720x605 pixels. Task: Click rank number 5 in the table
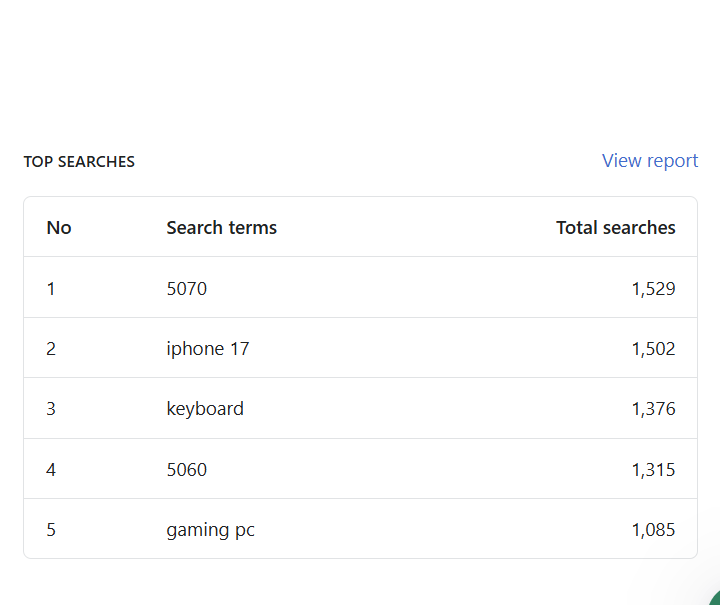point(51,530)
